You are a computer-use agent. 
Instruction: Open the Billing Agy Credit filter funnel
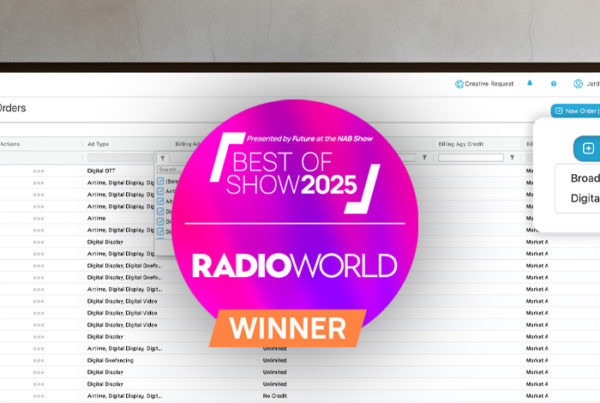click(512, 157)
